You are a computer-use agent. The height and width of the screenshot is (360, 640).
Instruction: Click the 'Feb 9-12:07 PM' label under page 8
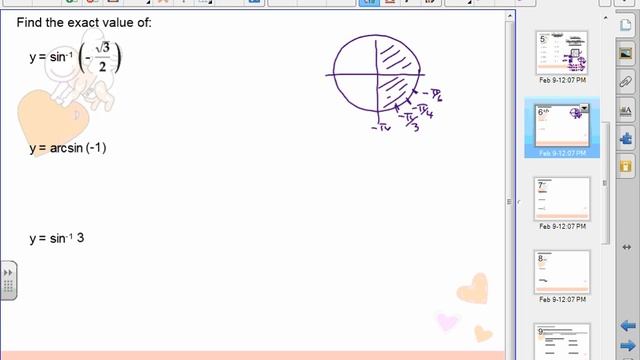coord(562,300)
